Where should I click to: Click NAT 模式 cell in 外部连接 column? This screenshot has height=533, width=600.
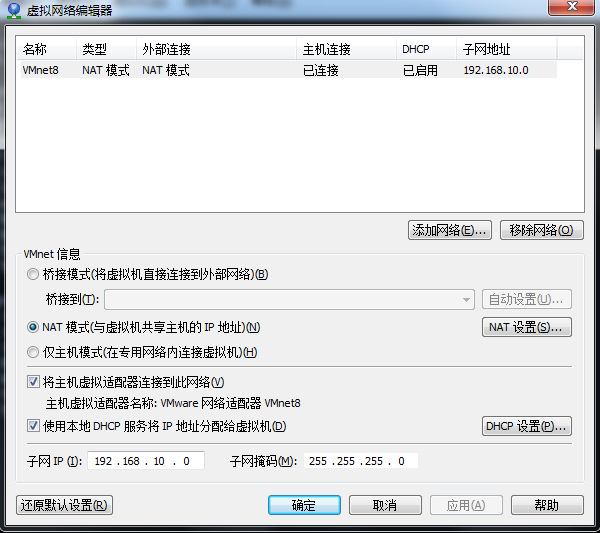(166, 70)
